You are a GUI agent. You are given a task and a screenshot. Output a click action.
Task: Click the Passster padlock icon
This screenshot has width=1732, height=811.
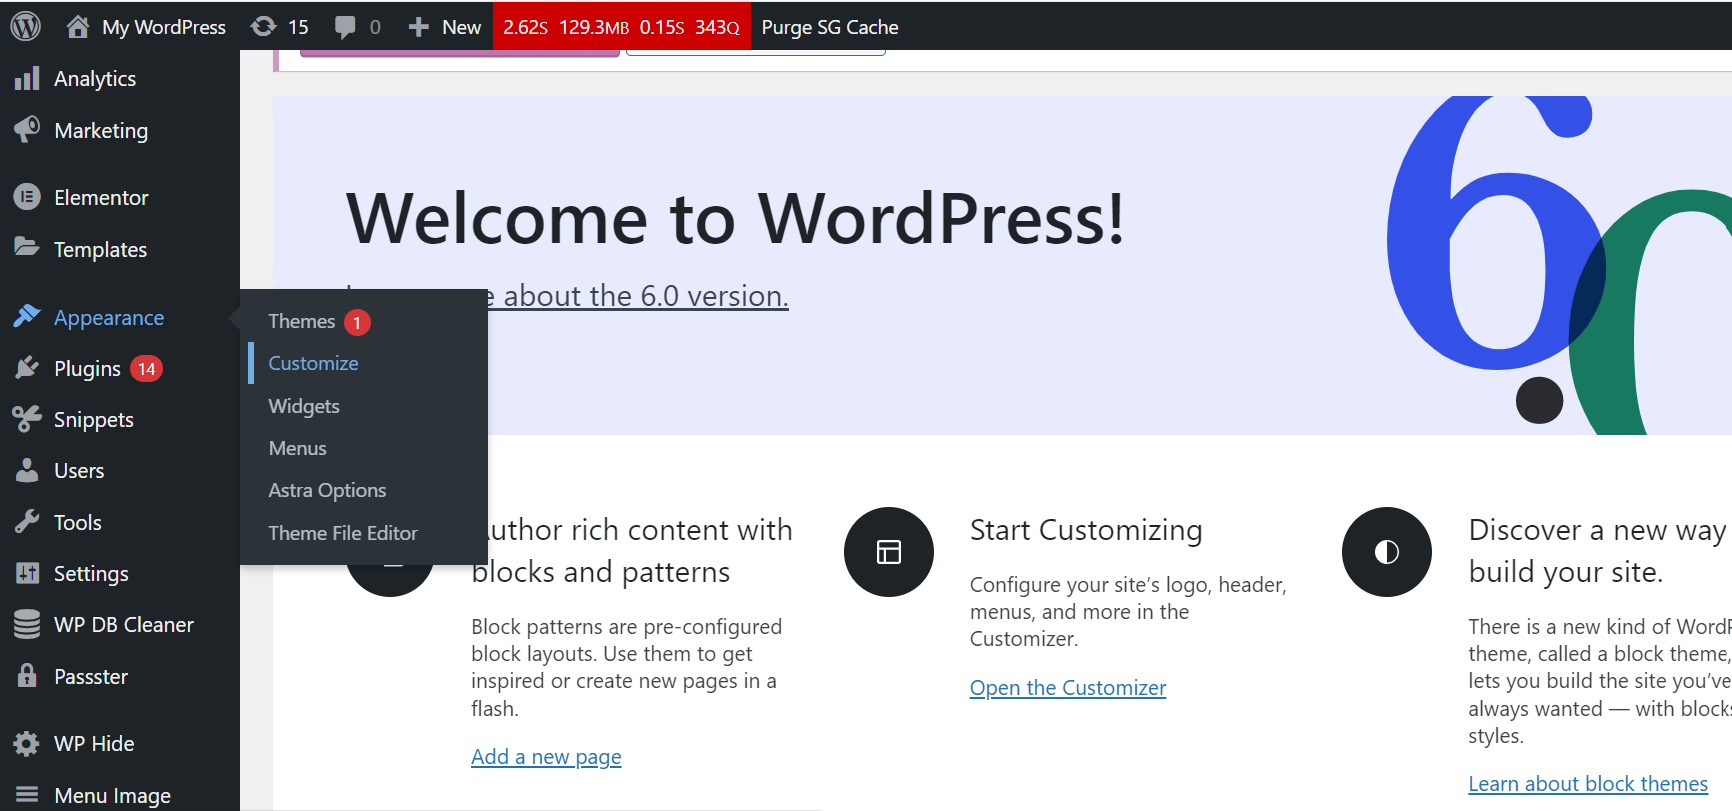coord(27,675)
